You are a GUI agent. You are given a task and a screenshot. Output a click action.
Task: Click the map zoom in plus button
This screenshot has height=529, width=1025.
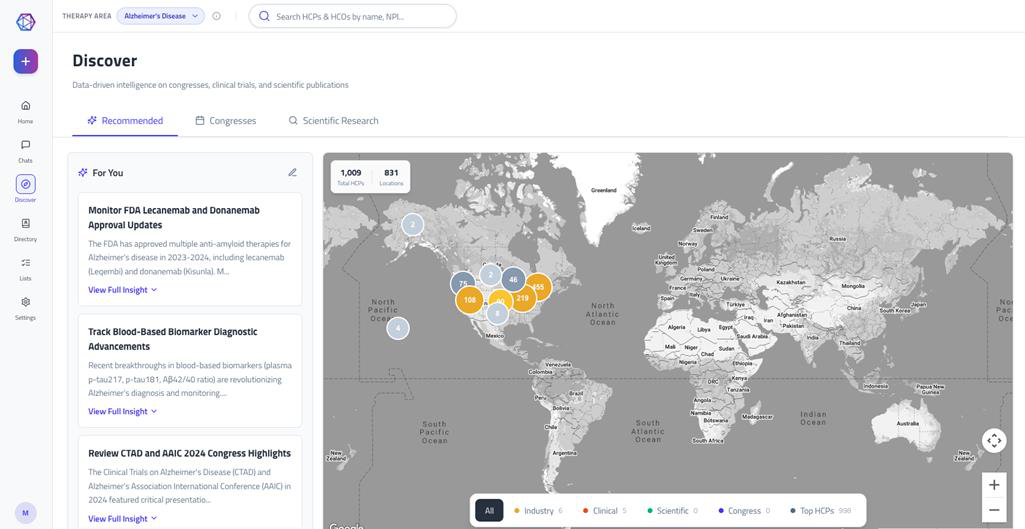(x=994, y=485)
